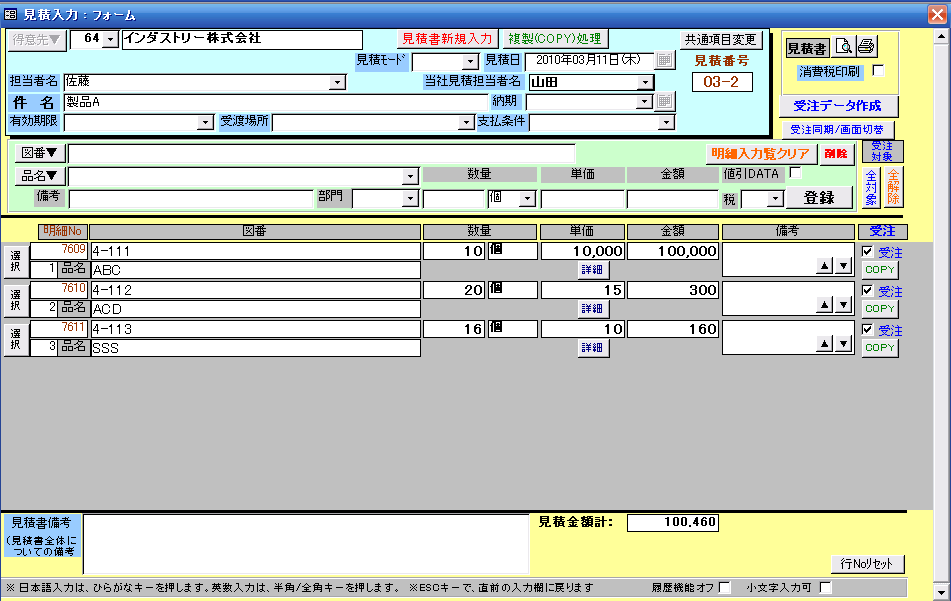
Task: Click the down arrow in row 4-112 remarks
Action: (844, 304)
